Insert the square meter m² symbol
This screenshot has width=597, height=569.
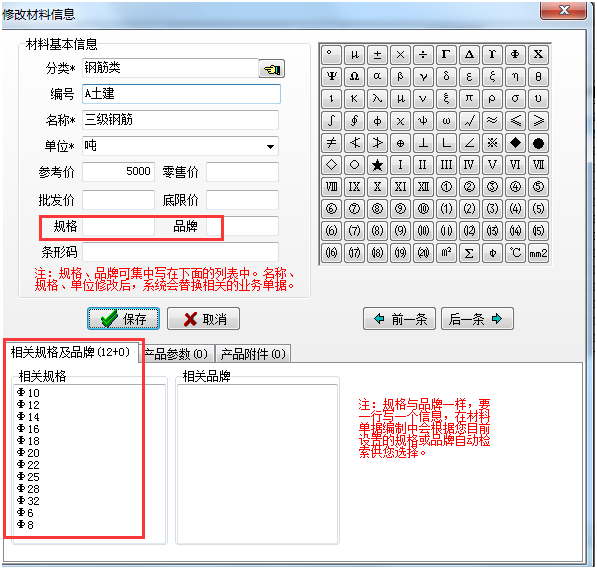tap(446, 253)
